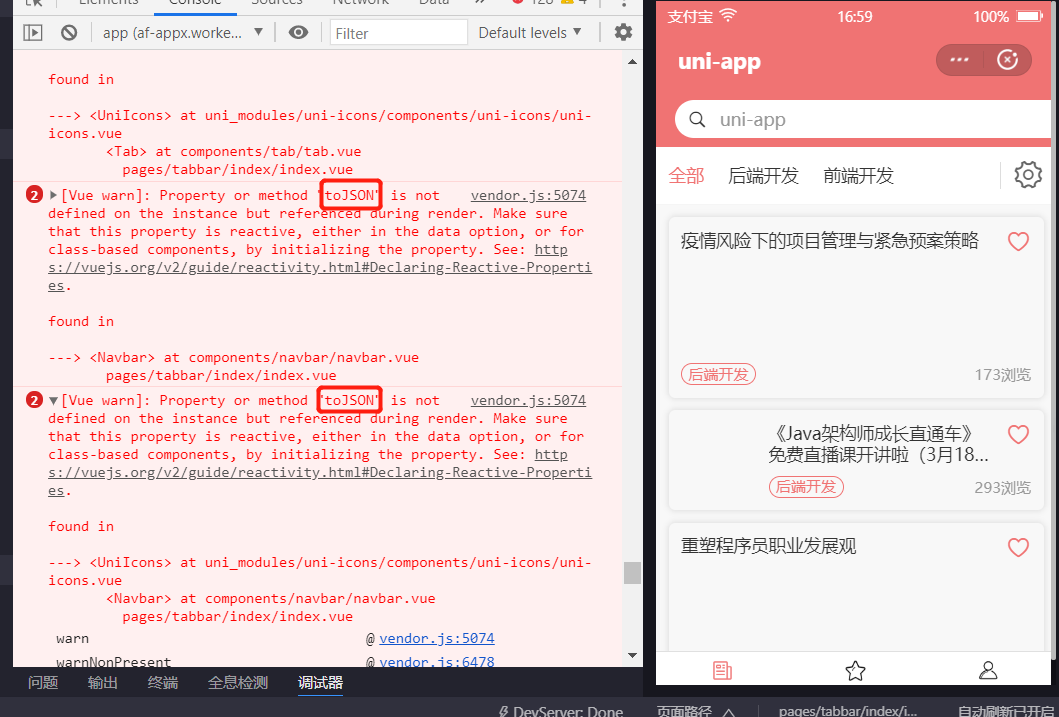1059x717 pixels.
Task: Close mini program with circle-x icon
Action: (x=1008, y=60)
